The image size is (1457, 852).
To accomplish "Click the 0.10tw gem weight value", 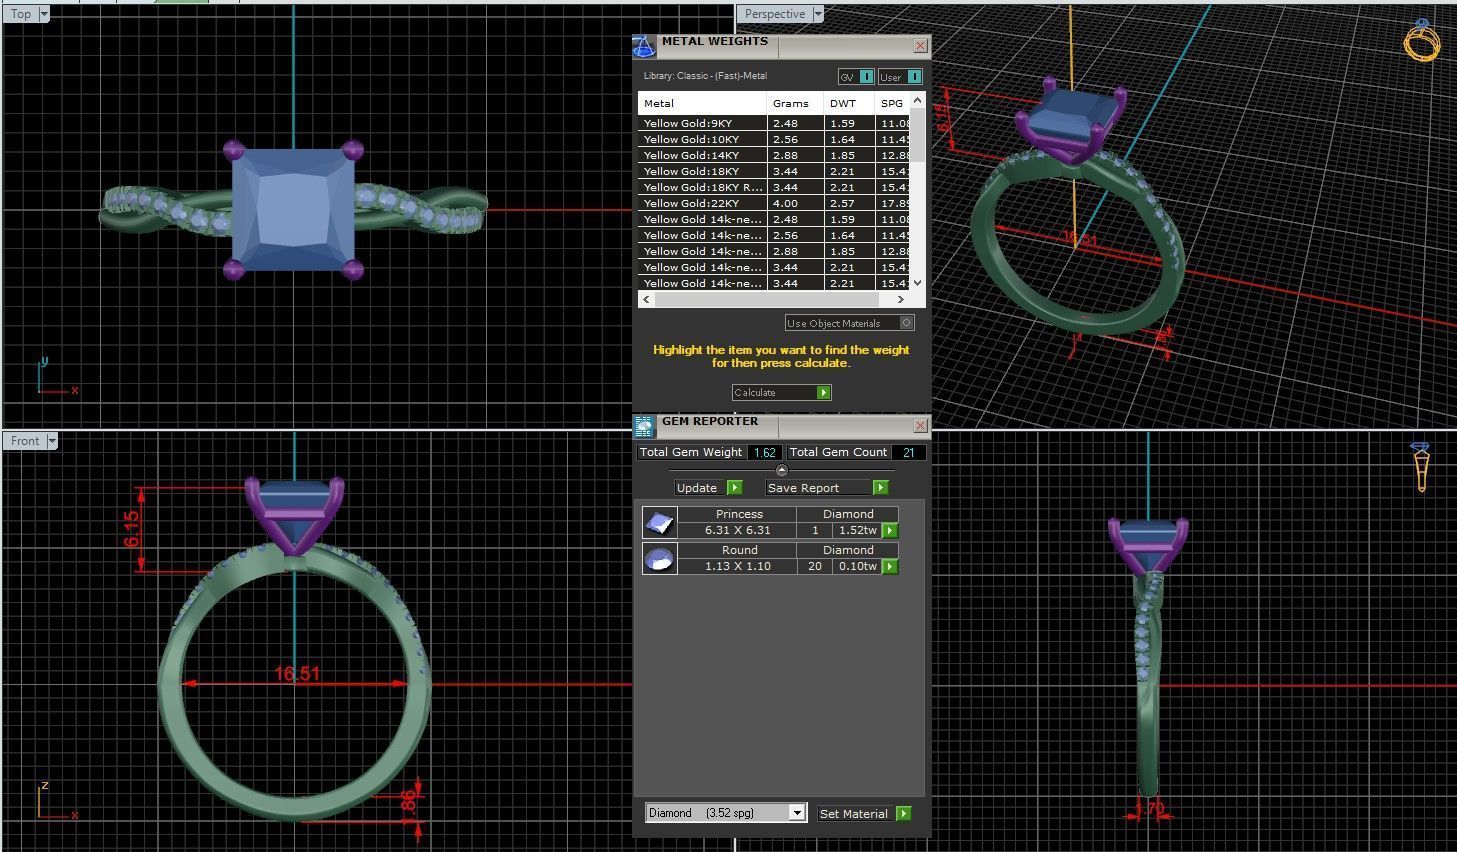I will click(x=858, y=566).
